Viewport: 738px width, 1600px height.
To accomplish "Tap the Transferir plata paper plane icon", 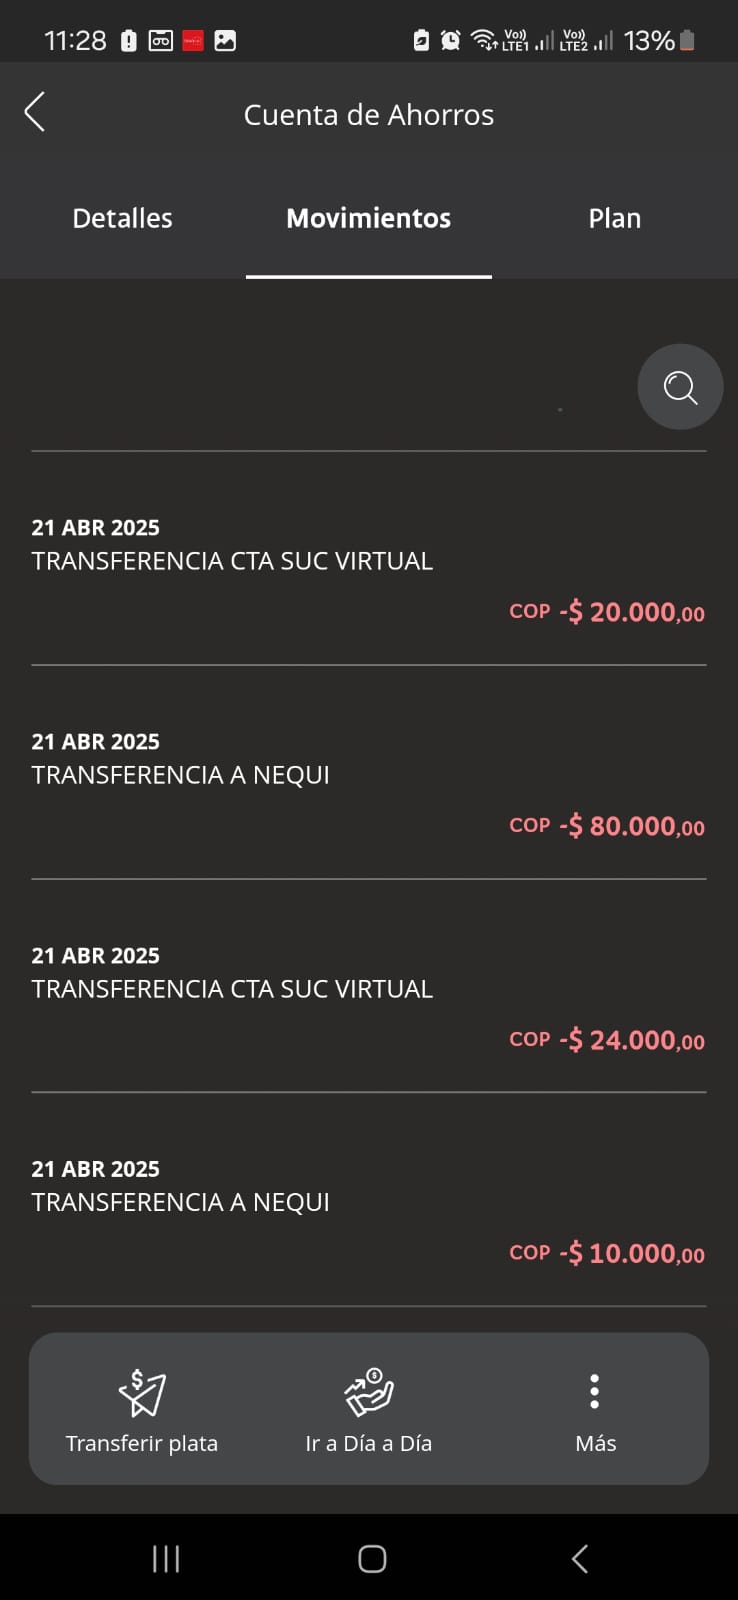I will [x=142, y=1392].
